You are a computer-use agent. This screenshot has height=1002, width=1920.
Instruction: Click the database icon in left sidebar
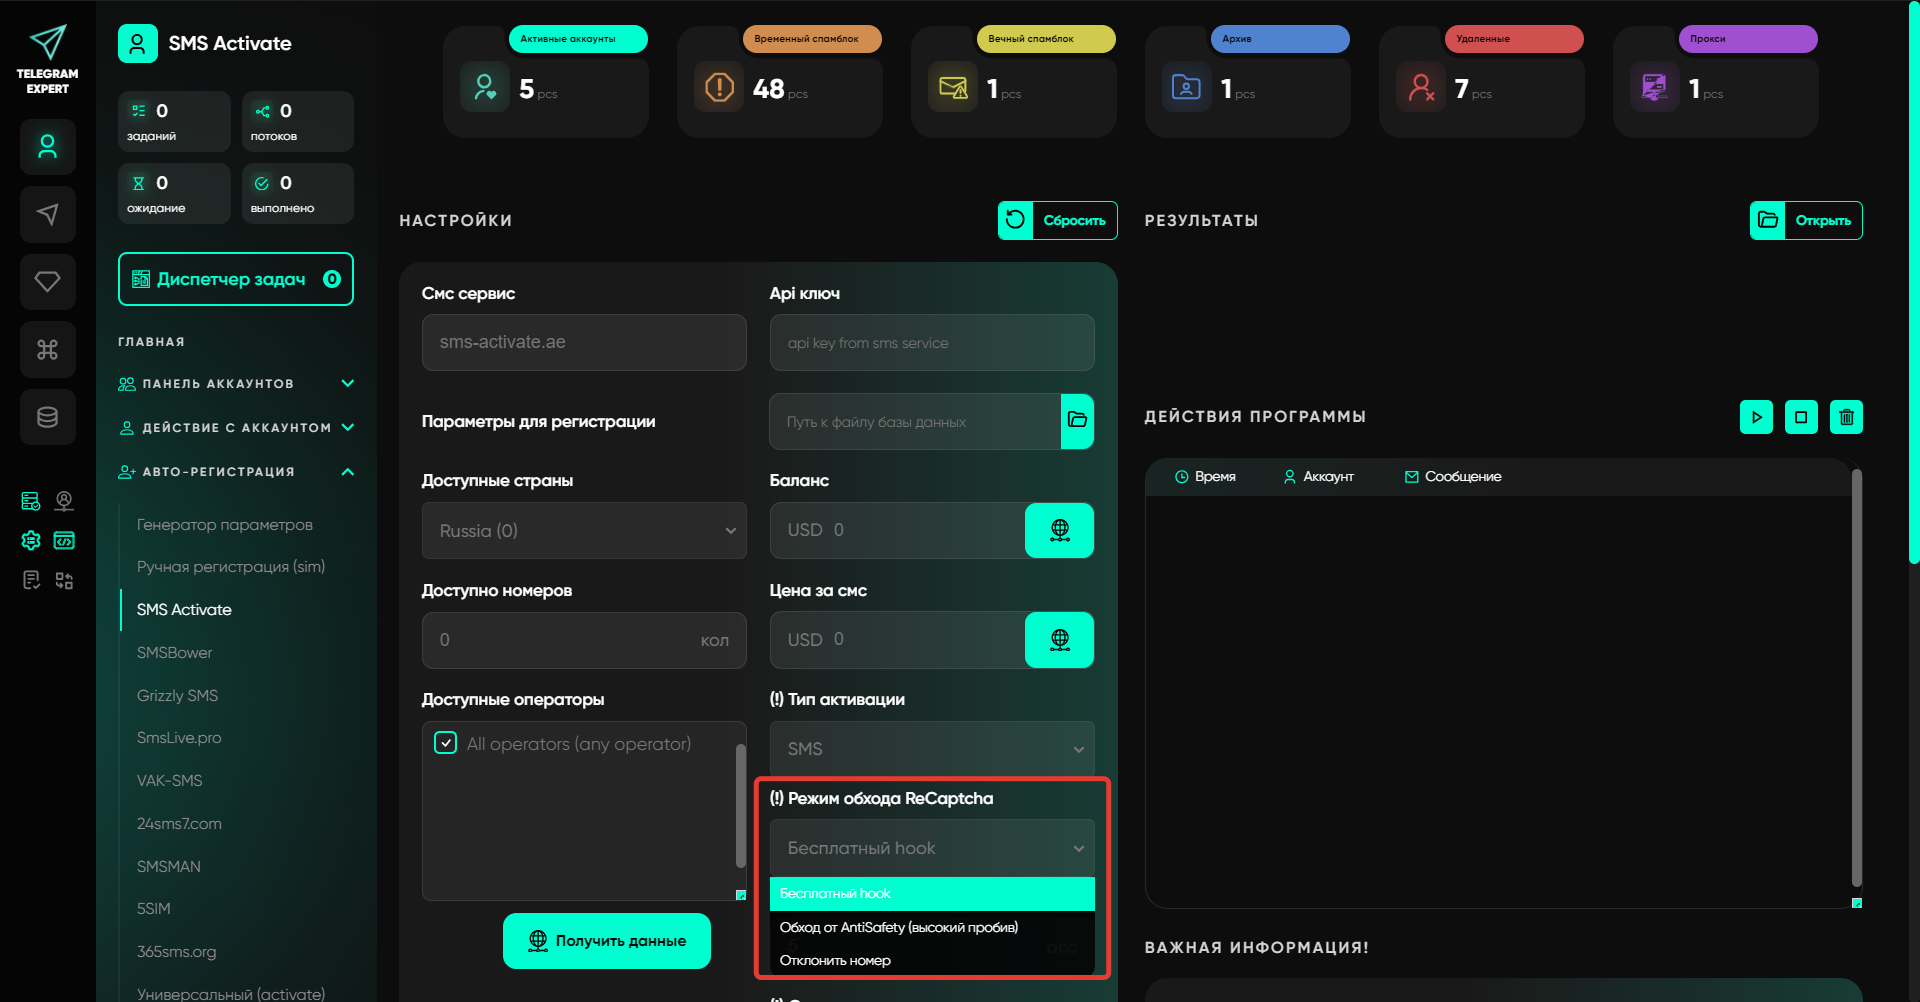pos(47,417)
